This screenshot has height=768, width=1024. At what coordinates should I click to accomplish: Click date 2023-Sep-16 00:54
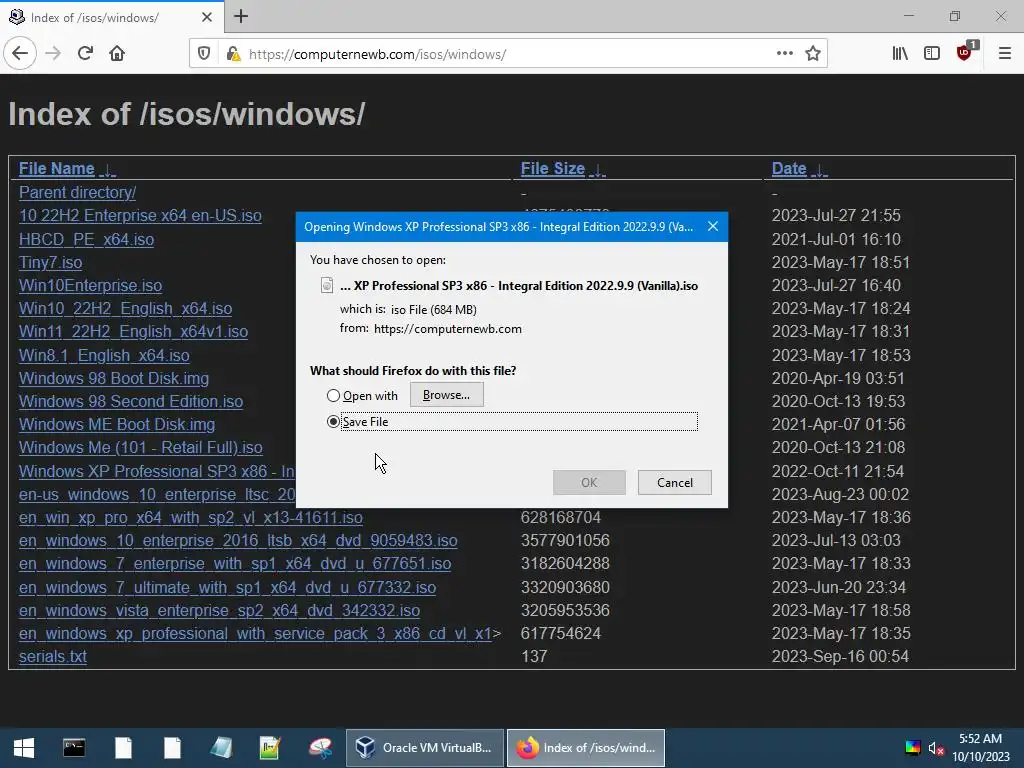point(840,656)
